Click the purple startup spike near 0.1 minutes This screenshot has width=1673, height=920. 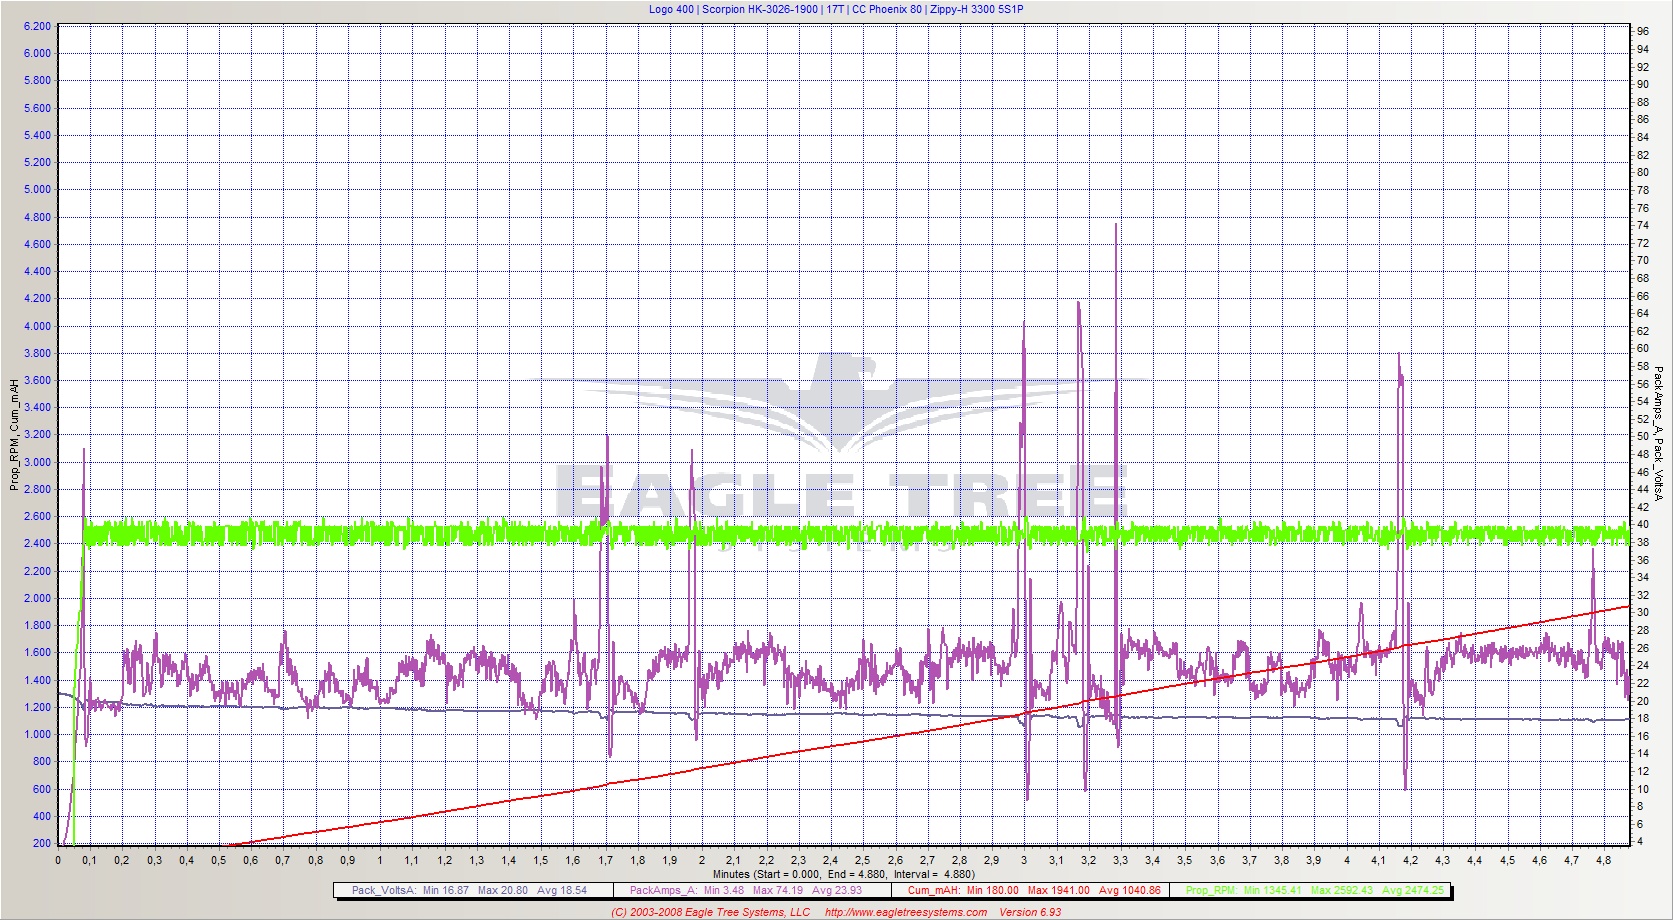tap(84, 452)
